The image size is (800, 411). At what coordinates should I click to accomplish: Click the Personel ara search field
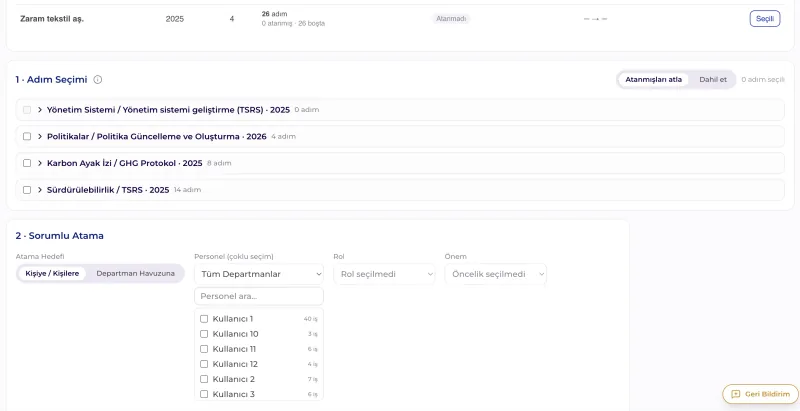click(x=259, y=296)
